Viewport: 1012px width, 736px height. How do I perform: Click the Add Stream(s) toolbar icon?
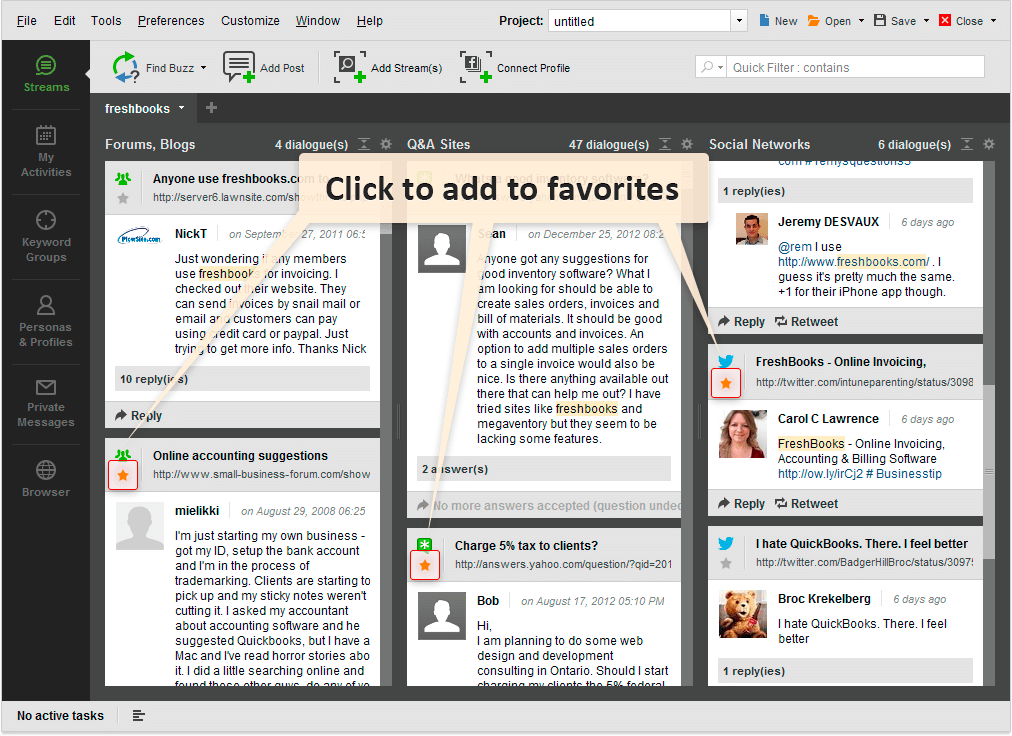pyautogui.click(x=350, y=68)
